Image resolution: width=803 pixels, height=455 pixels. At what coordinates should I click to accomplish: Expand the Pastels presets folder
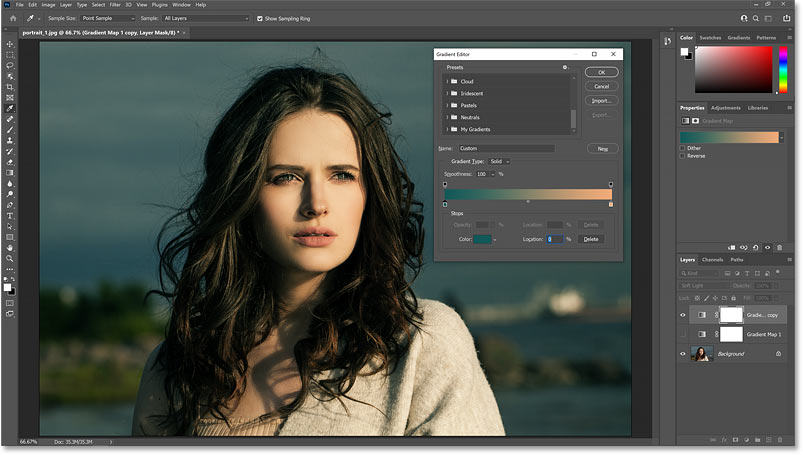(x=447, y=106)
